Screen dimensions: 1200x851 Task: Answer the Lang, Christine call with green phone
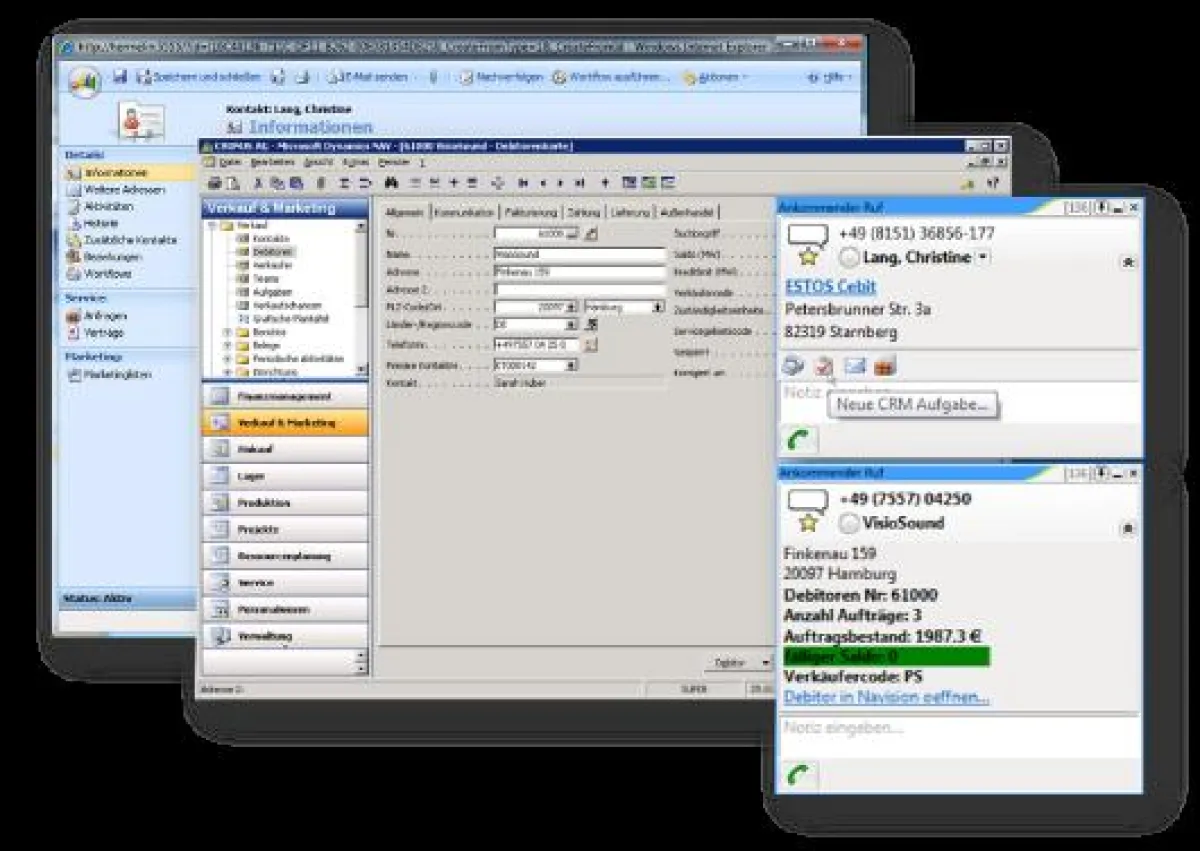[801, 439]
